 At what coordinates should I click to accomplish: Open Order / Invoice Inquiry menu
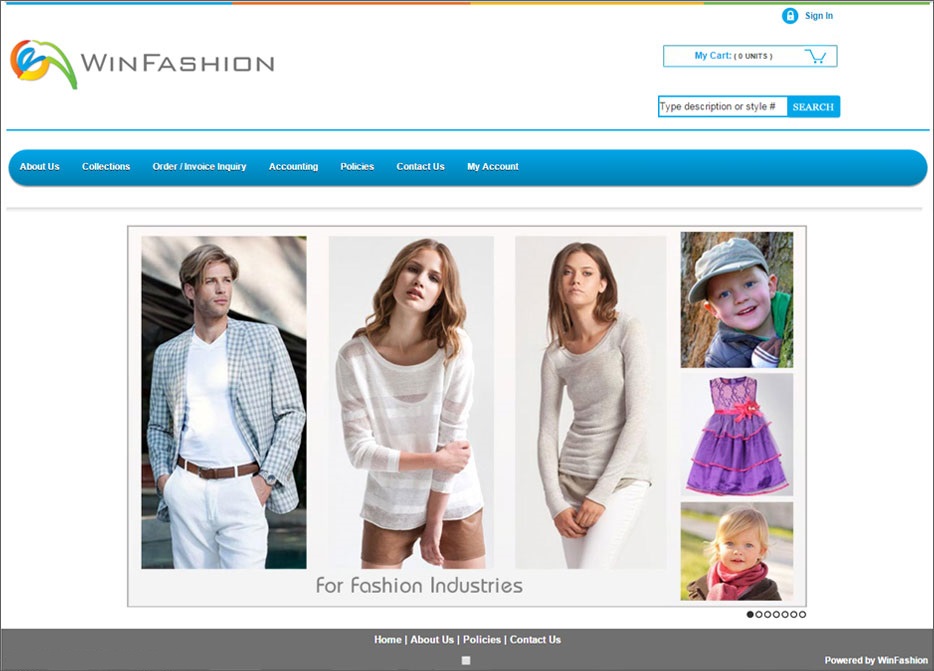(x=199, y=167)
